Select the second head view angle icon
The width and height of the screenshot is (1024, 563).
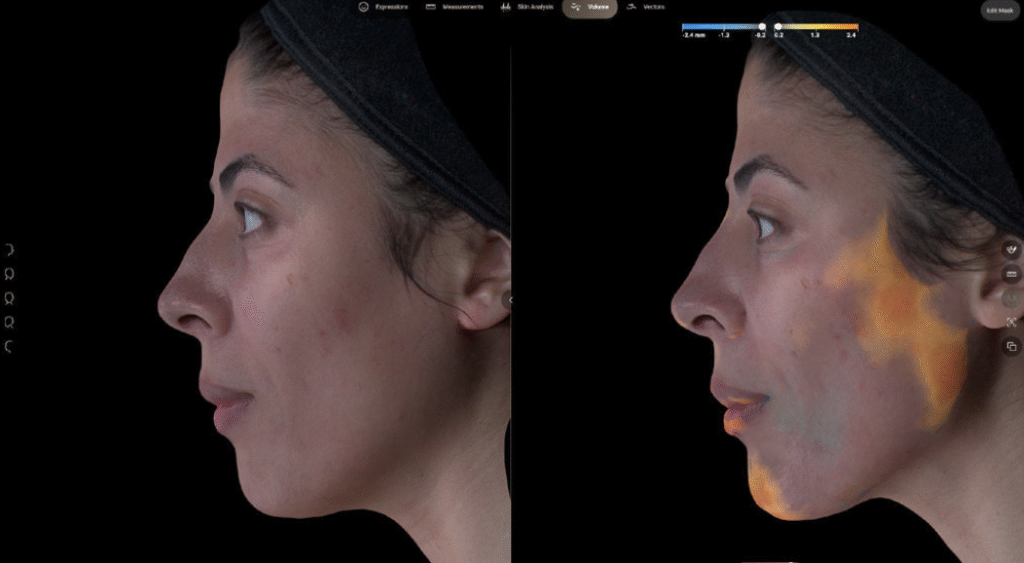[x=9, y=274]
